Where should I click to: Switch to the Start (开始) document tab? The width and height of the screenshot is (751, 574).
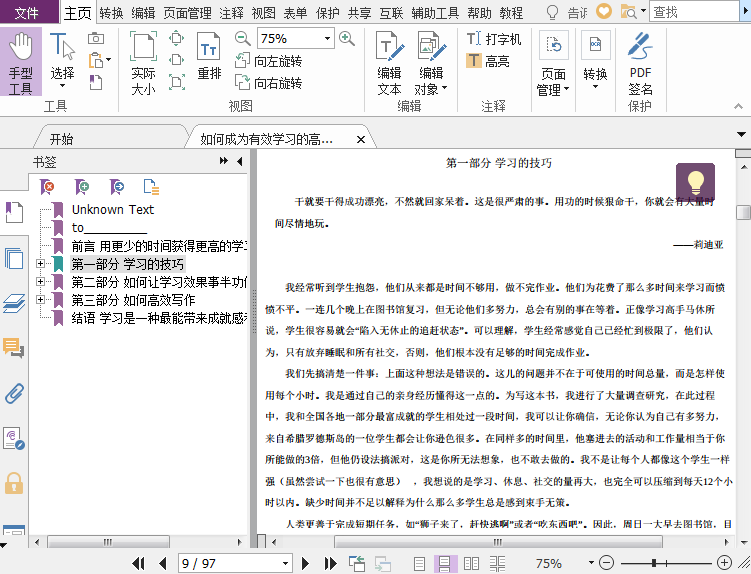(x=62, y=139)
